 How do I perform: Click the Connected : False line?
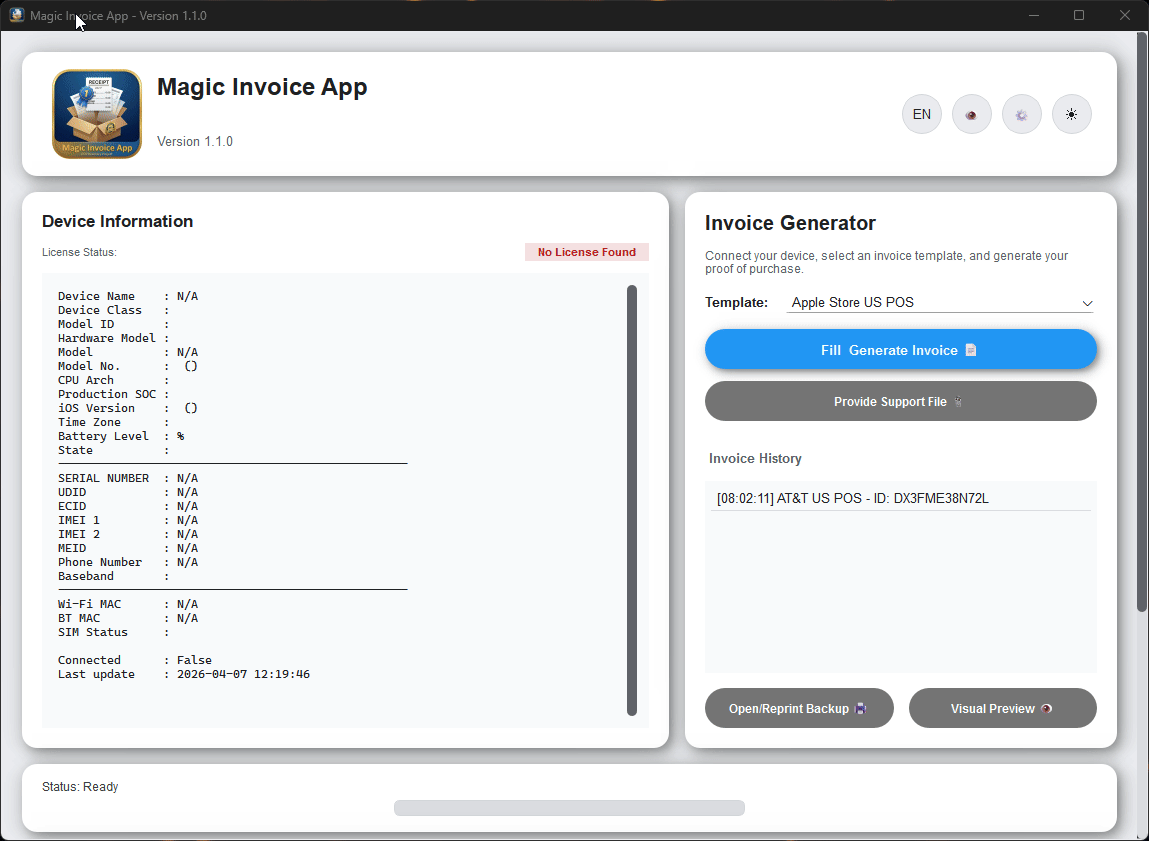(135, 660)
